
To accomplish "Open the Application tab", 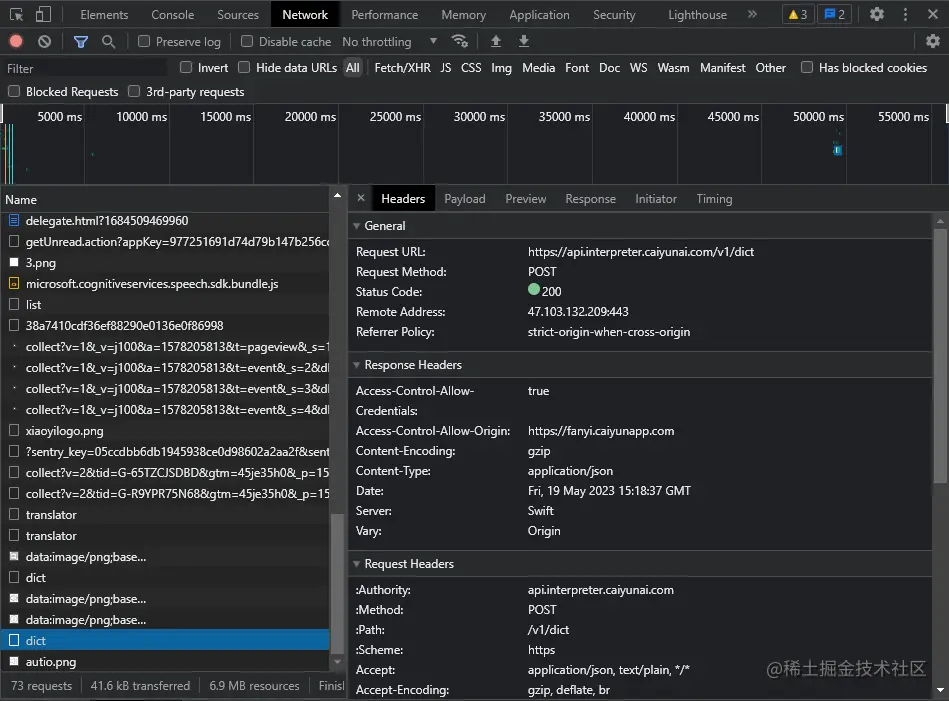I will click(x=539, y=15).
